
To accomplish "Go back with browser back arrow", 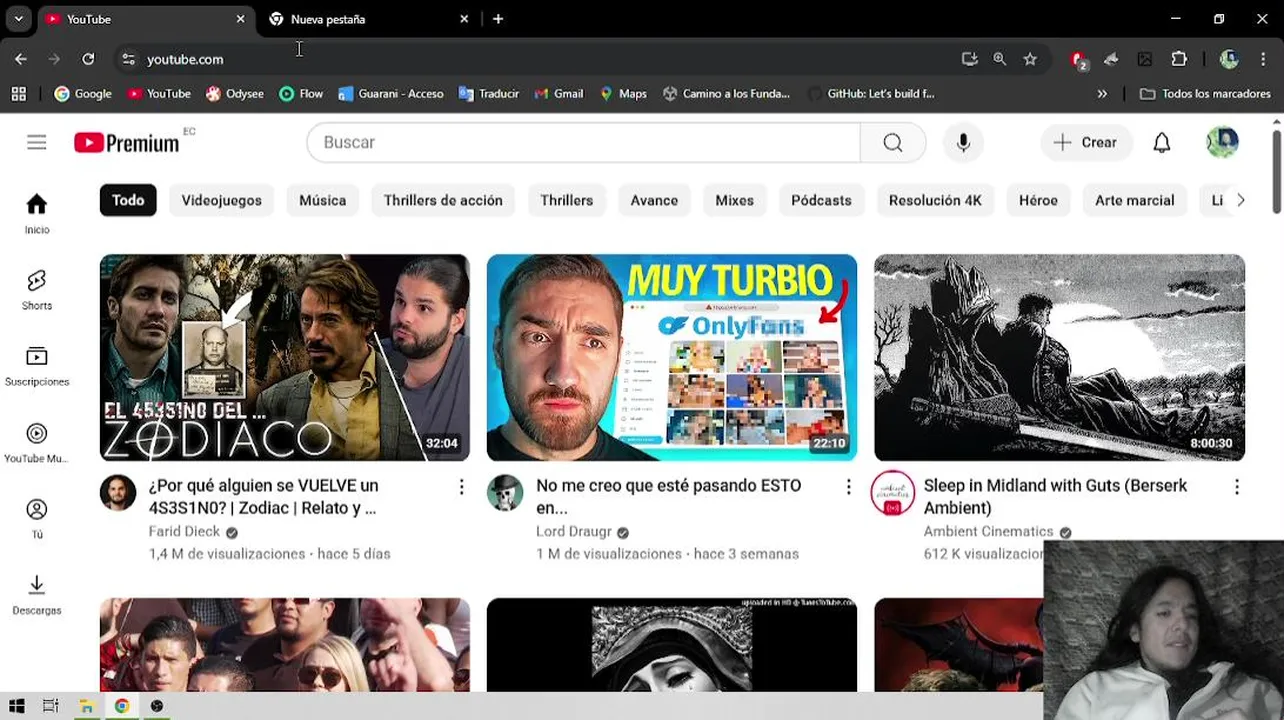I will (21, 59).
